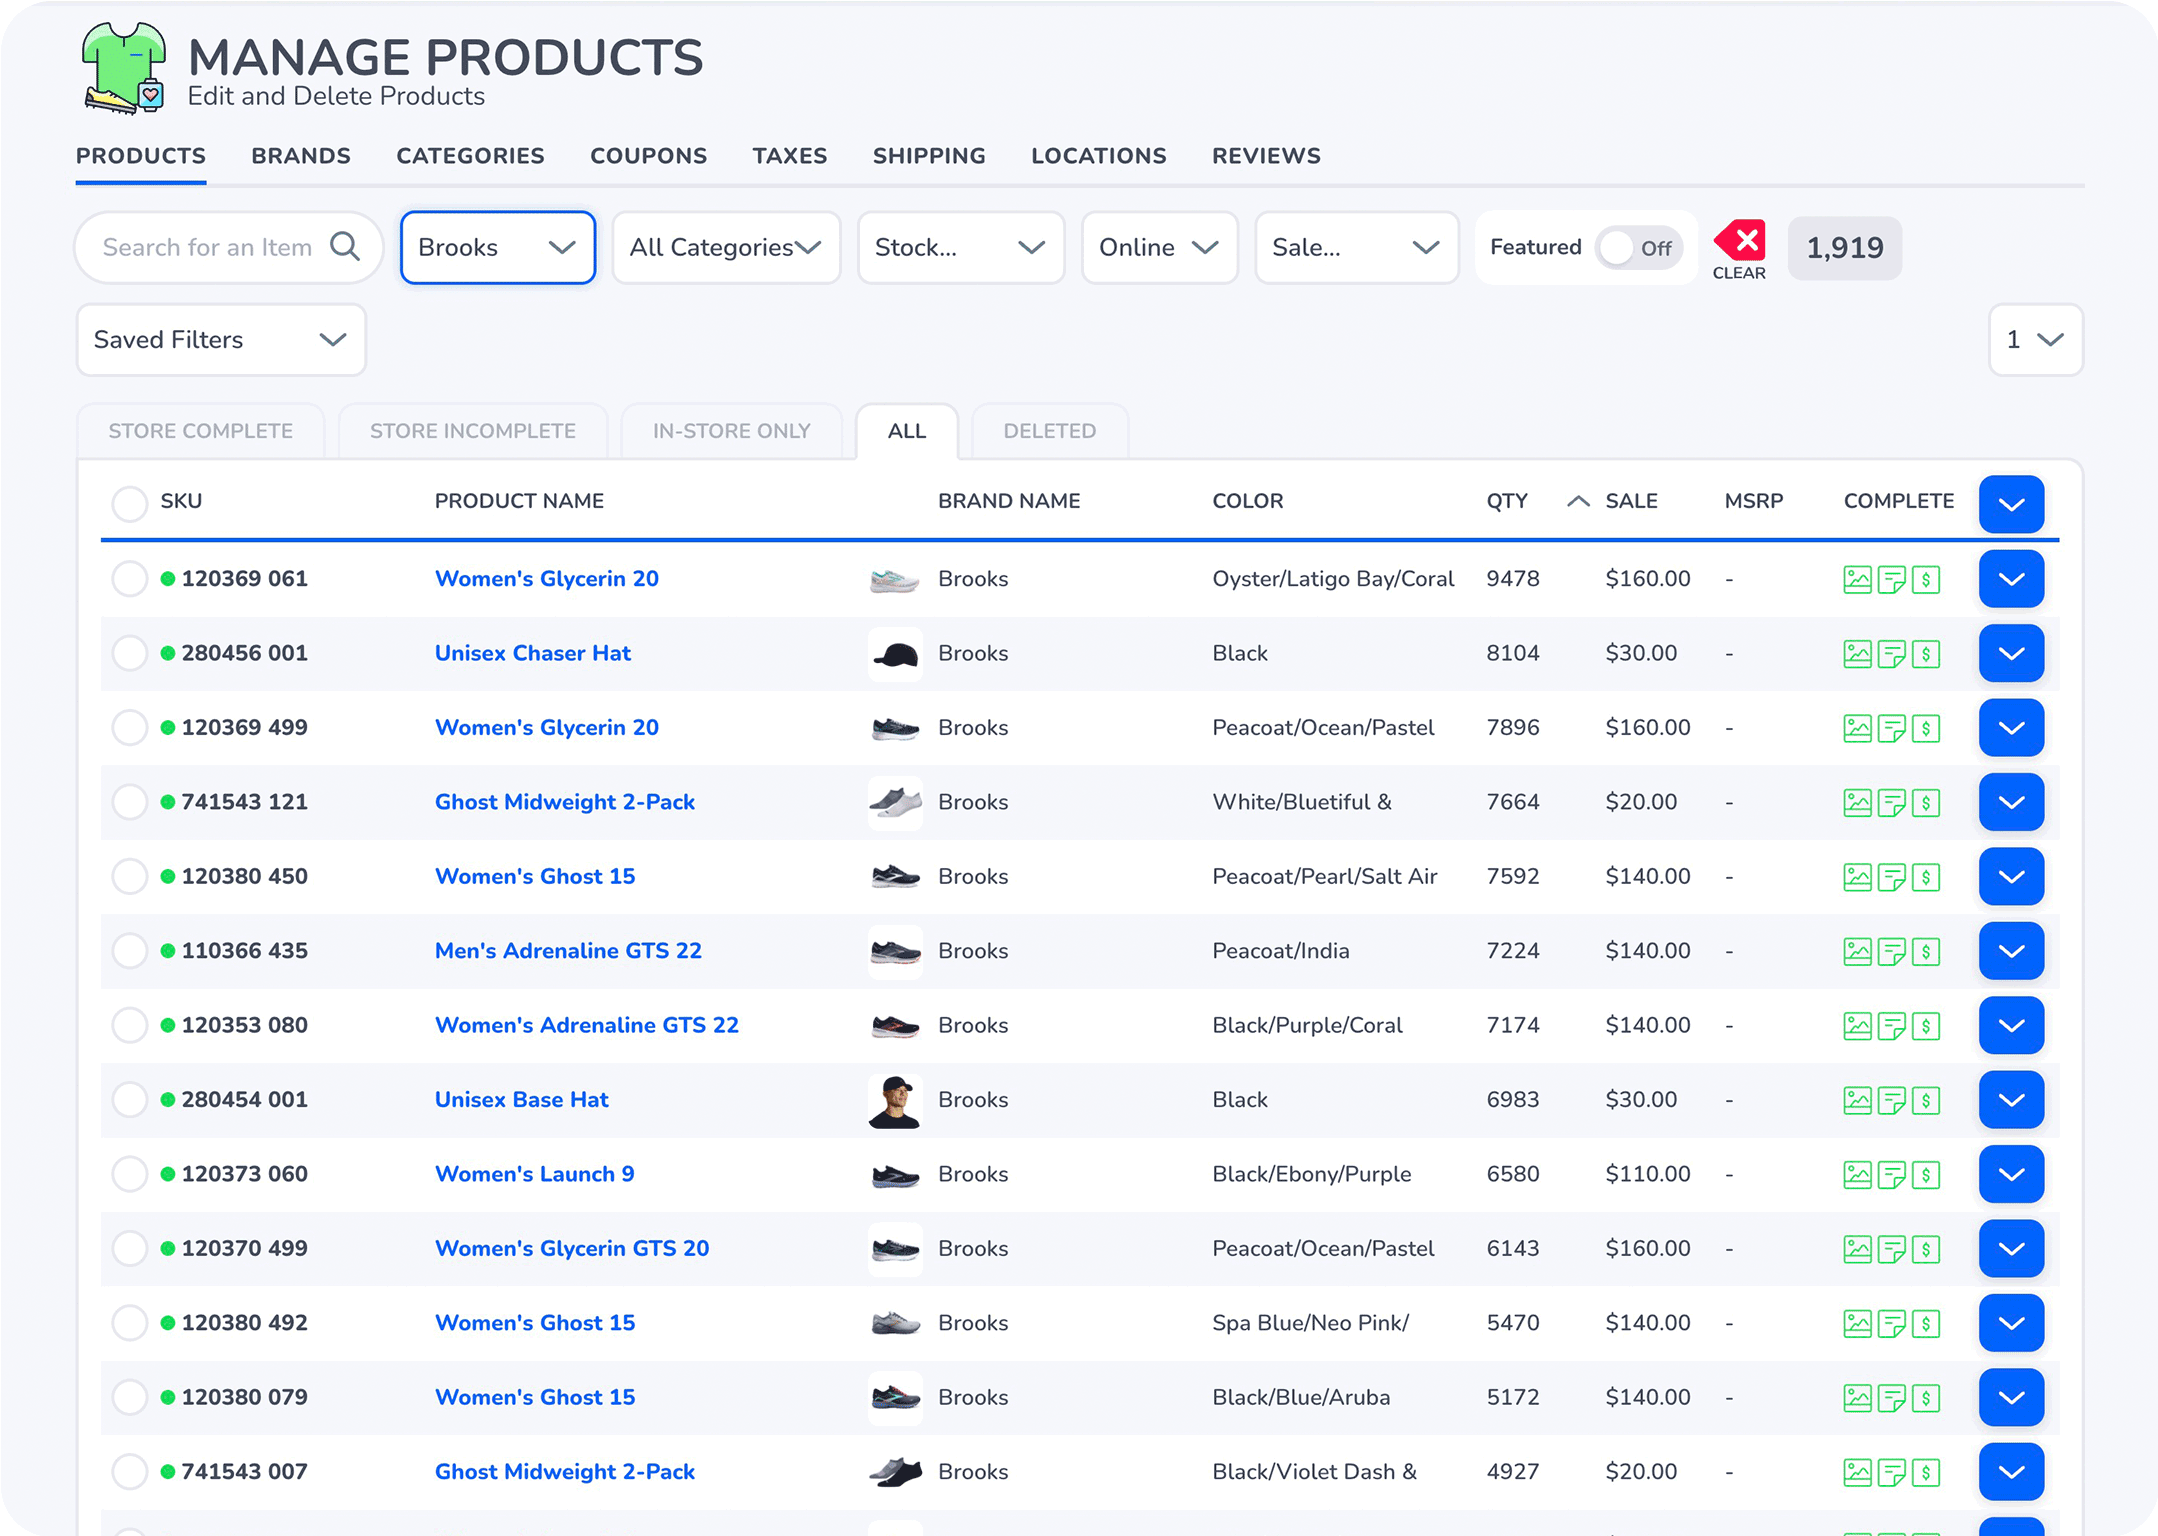Click image icon for SKU 120369 499
The height and width of the screenshot is (1536, 2158).
[1857, 728]
